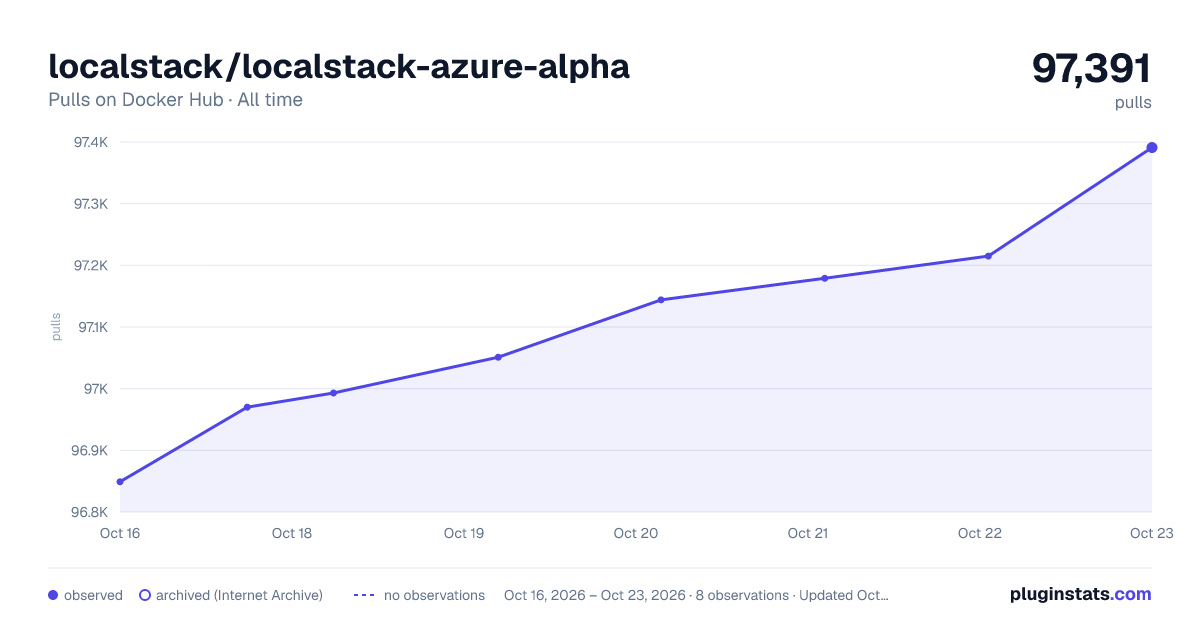Click the dashed no observations legend marker
This screenshot has width=1200, height=630.
[x=364, y=595]
